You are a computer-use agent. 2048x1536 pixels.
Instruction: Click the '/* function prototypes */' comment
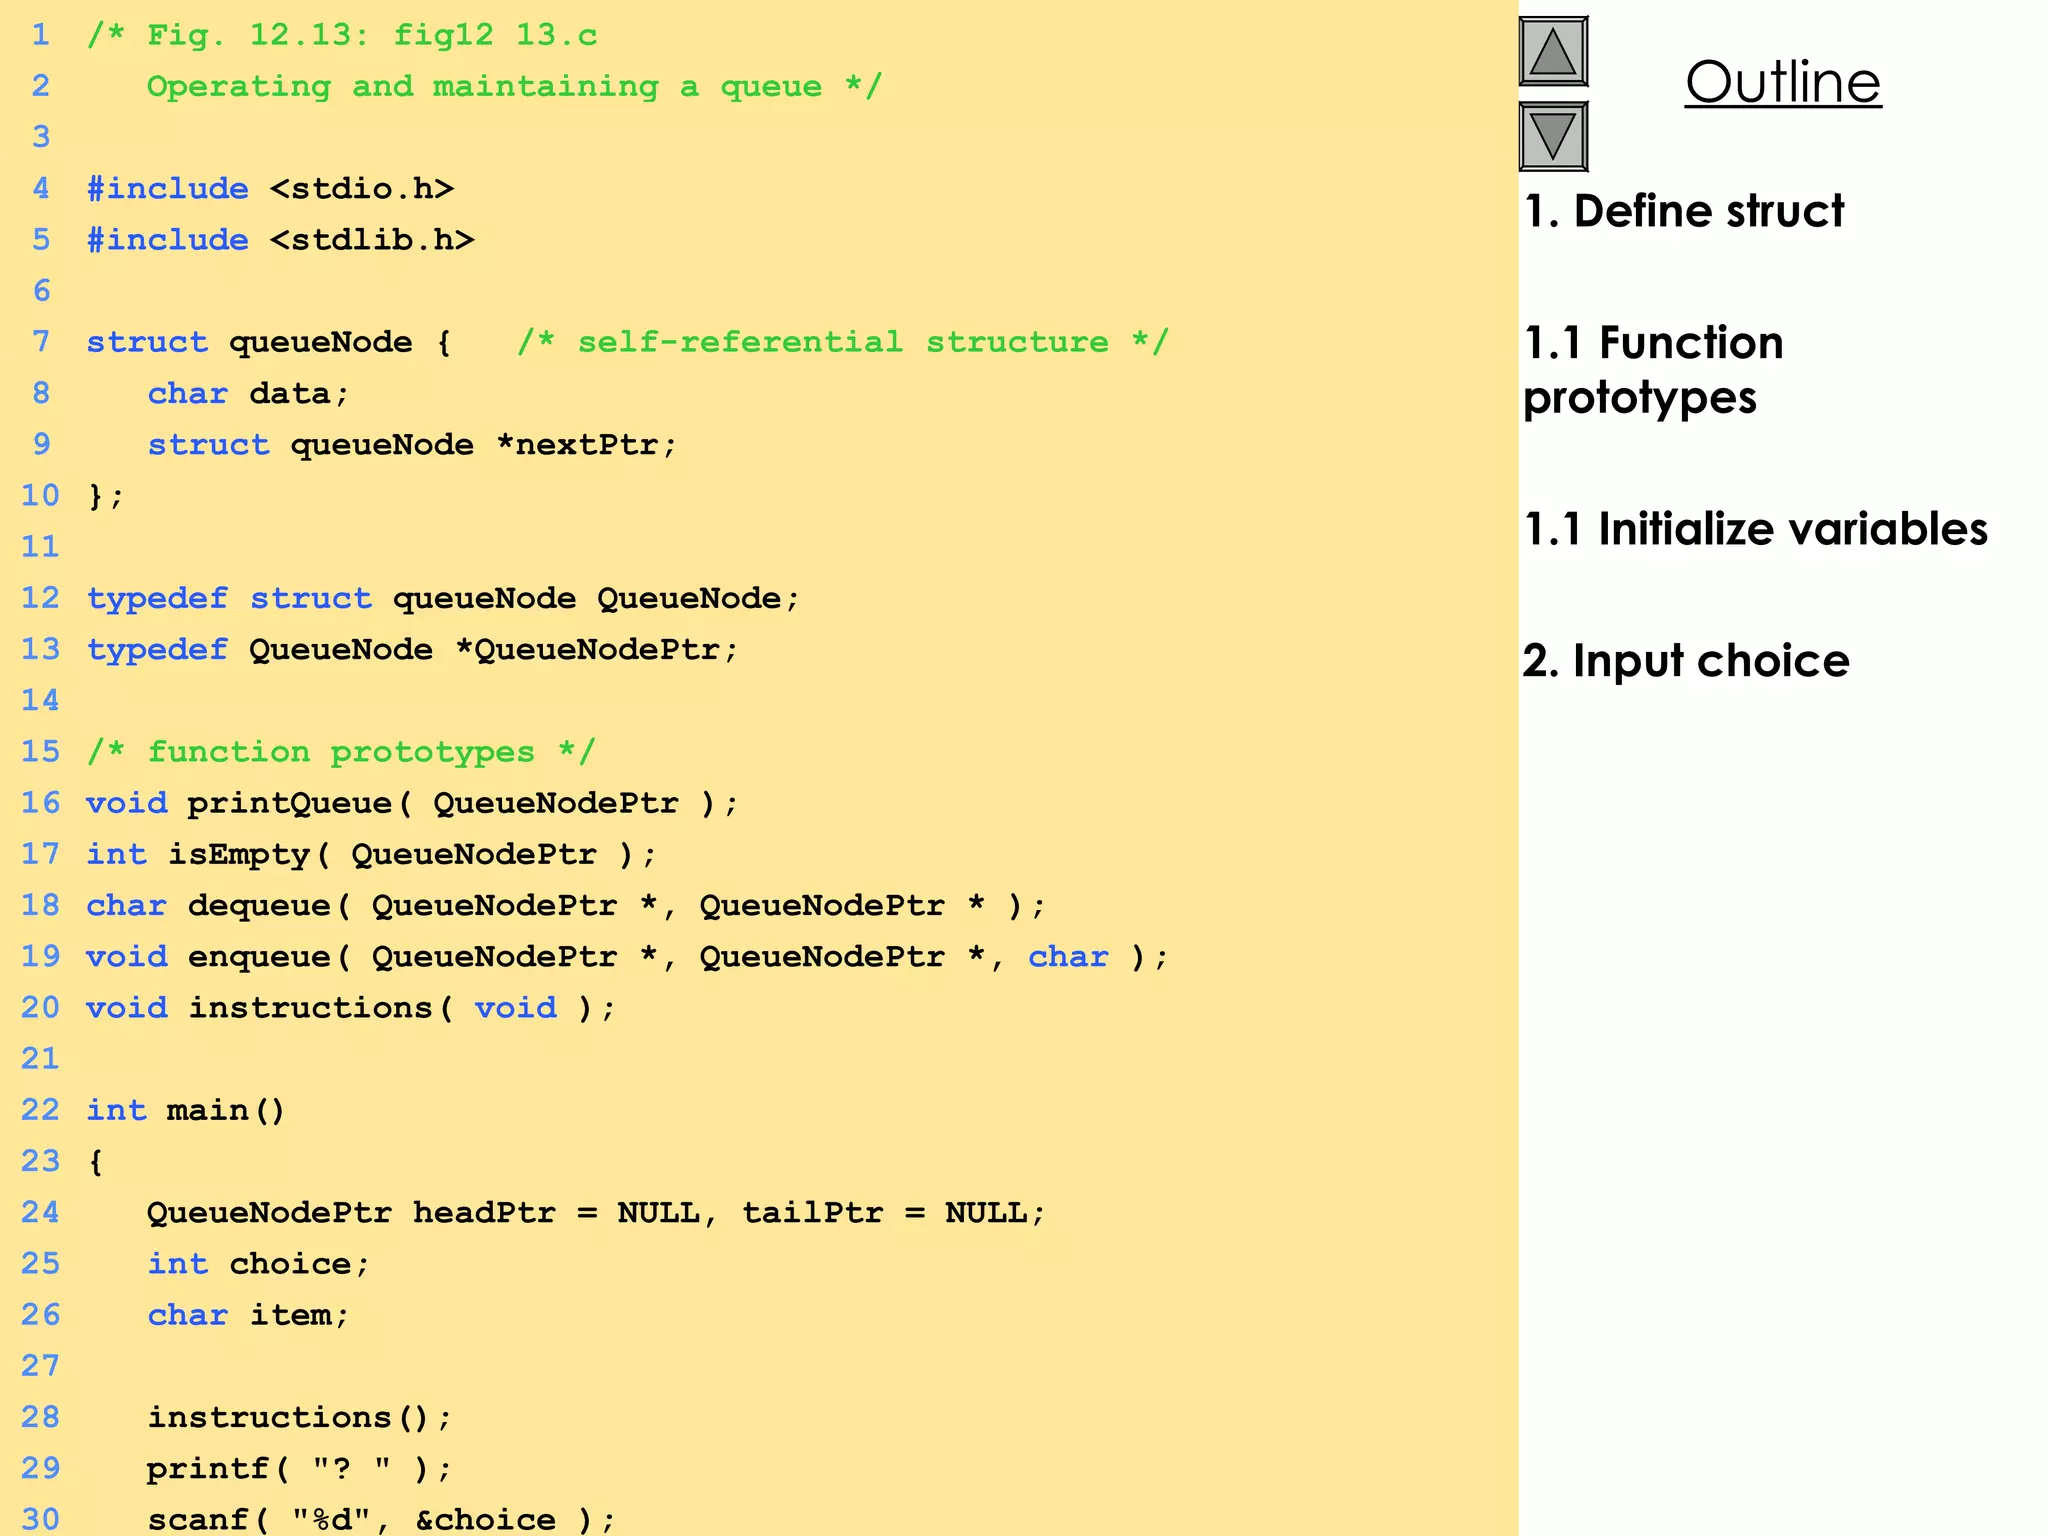click(x=341, y=752)
